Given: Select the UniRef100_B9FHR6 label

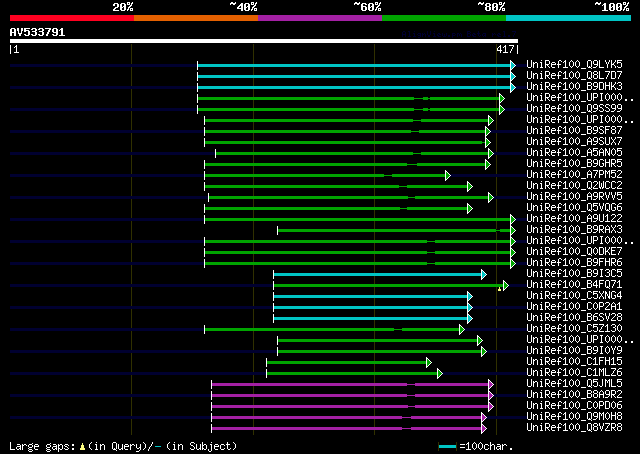Looking at the screenshot, I should (x=574, y=263).
